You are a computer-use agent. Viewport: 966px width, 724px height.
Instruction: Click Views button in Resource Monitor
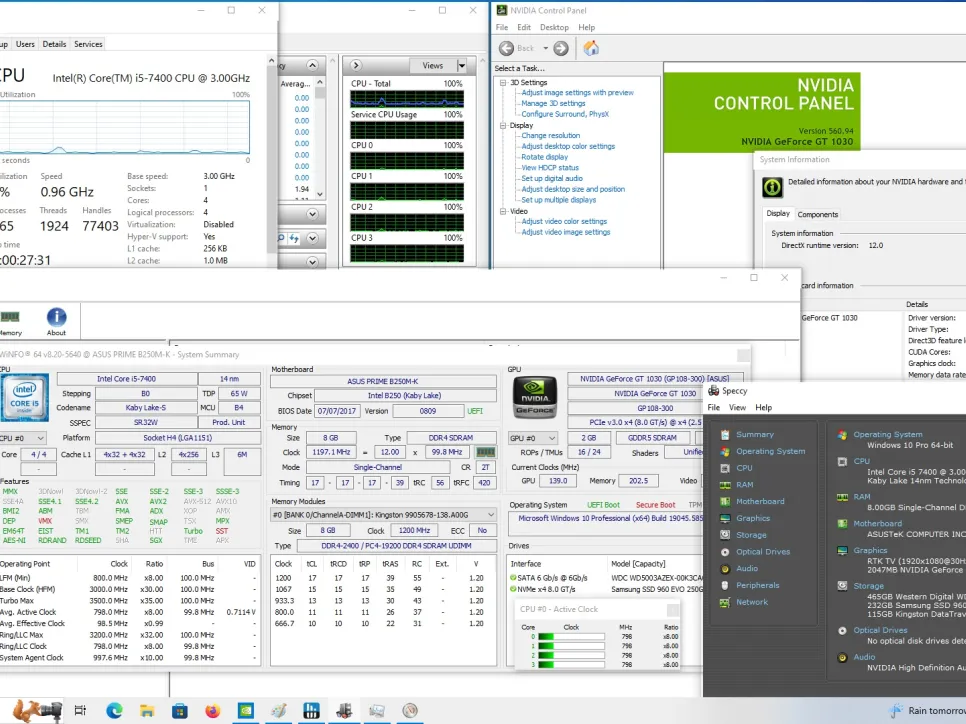432,65
